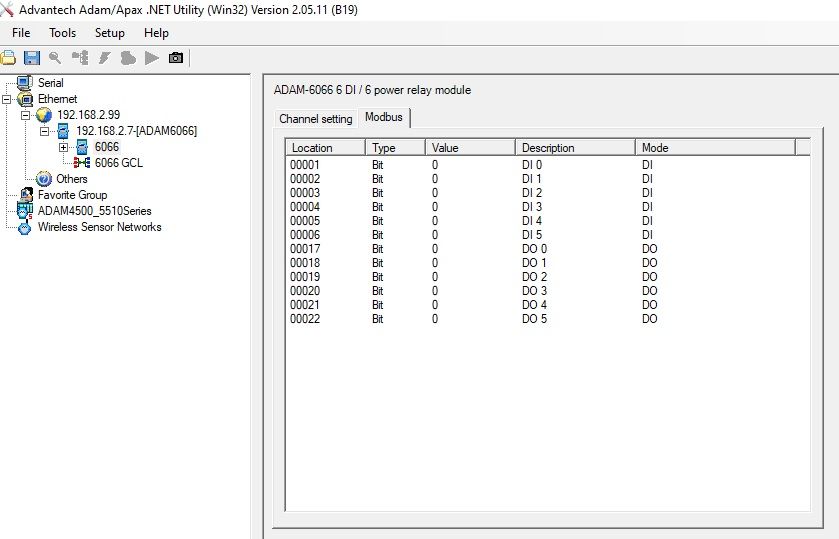Select the 192.168.2.99 tree label
839x539 pixels.
tap(88, 115)
